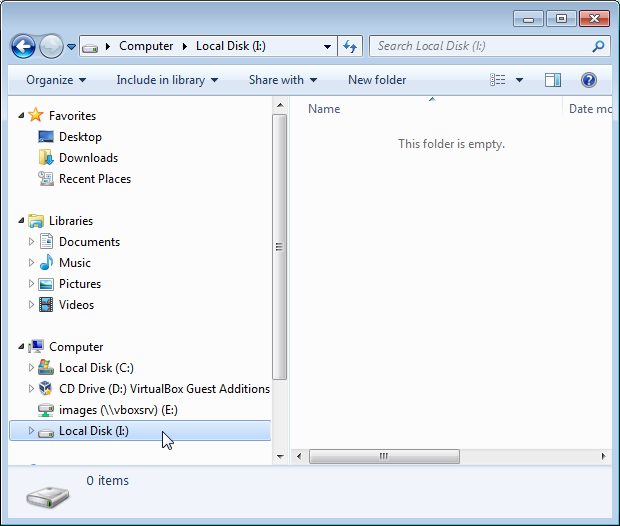Select the Libraries icon
This screenshot has width=620, height=526.
coord(36,221)
